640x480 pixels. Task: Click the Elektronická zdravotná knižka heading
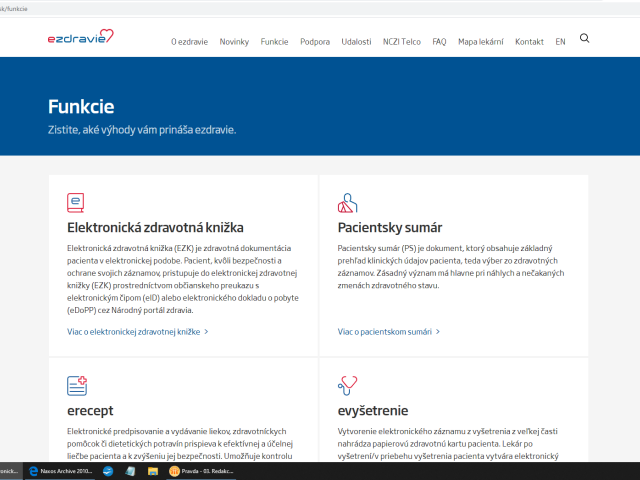(x=155, y=227)
